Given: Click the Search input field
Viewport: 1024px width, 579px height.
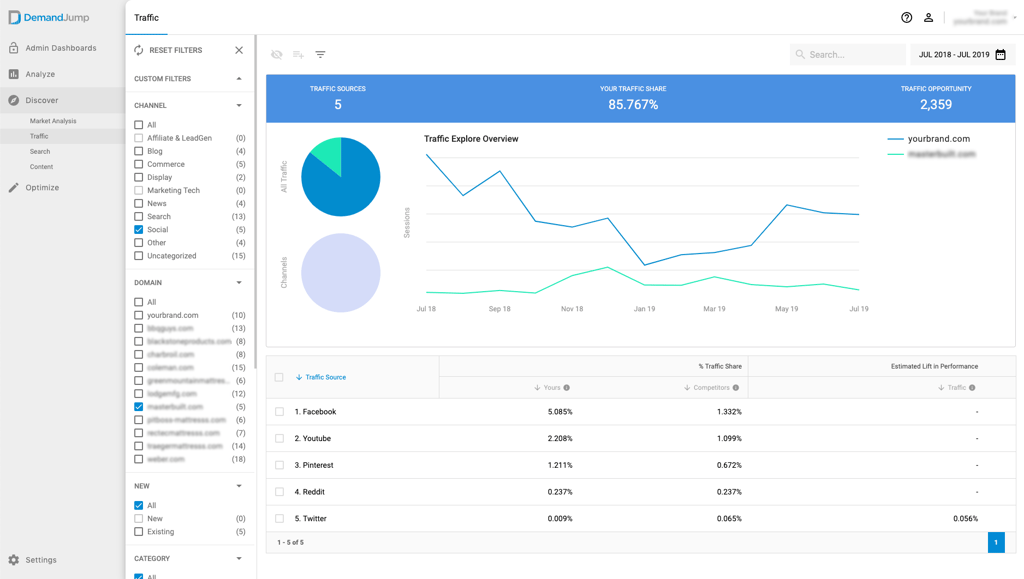Looking at the screenshot, I should click(848, 55).
